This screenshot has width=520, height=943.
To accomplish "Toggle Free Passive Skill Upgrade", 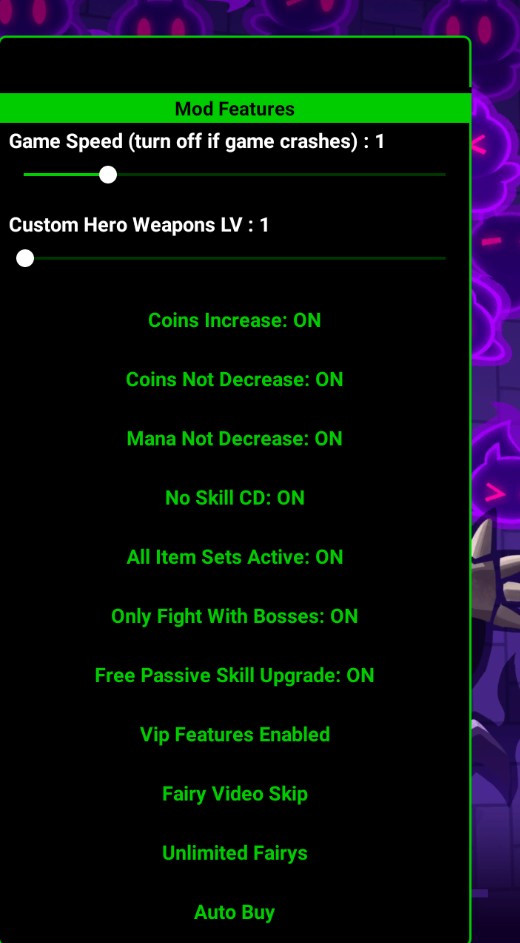I will (x=234, y=675).
